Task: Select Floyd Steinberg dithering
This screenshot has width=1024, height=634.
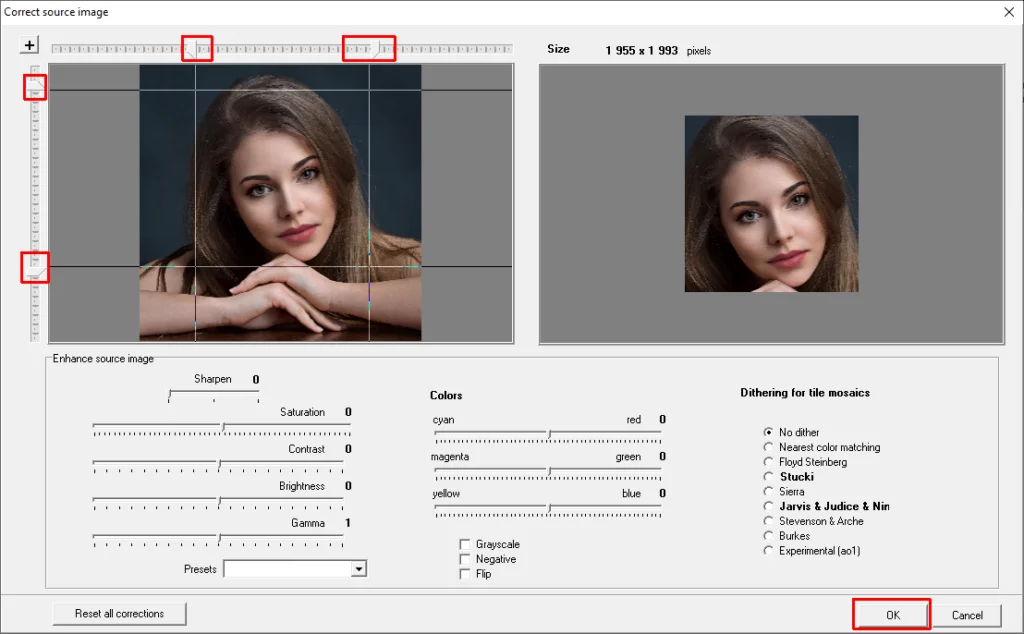Action: 768,462
